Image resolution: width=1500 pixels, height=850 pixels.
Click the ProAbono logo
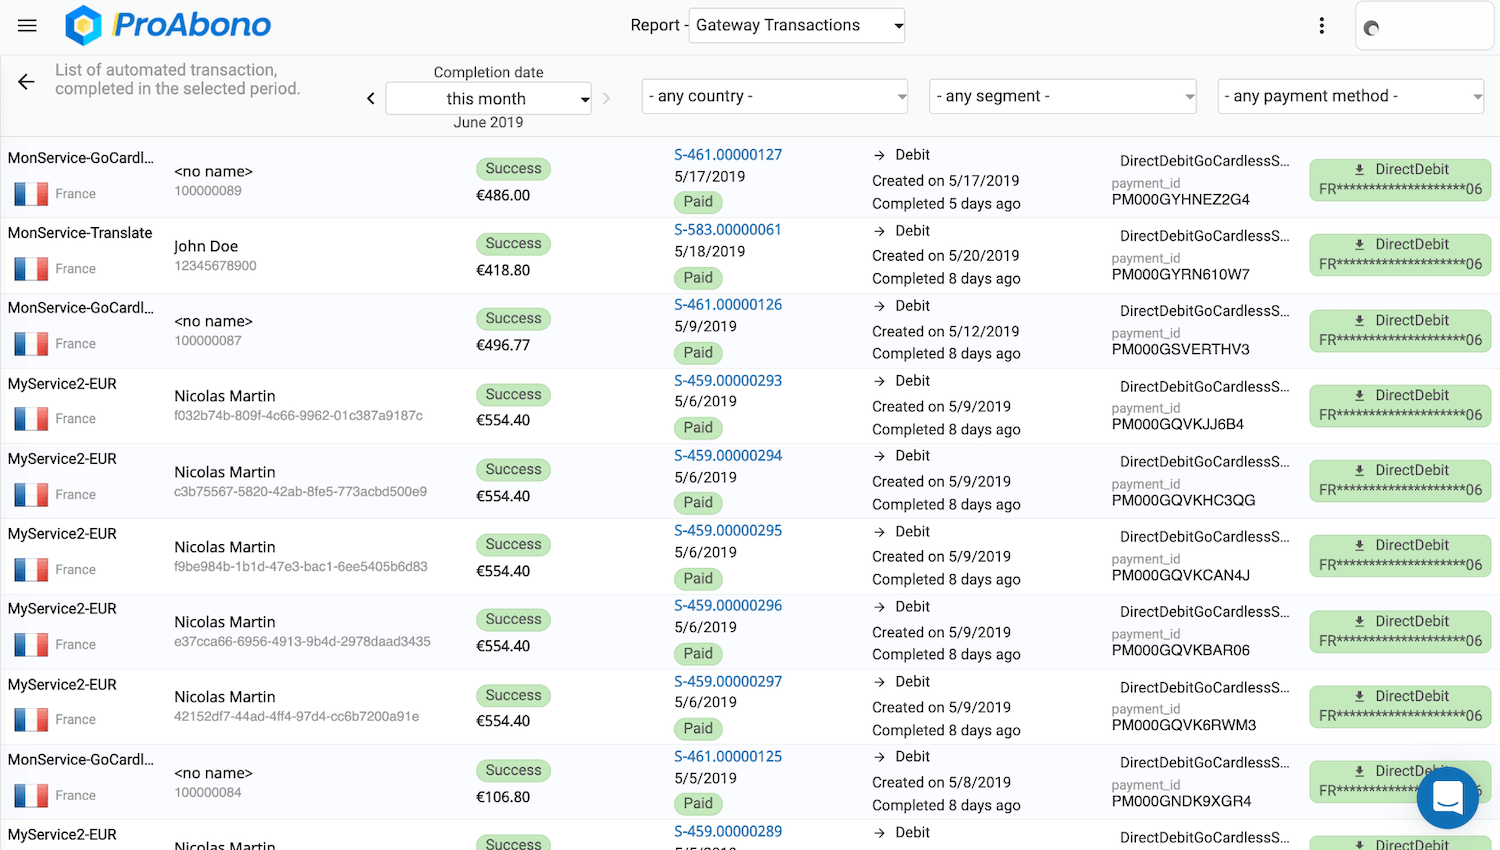168,25
